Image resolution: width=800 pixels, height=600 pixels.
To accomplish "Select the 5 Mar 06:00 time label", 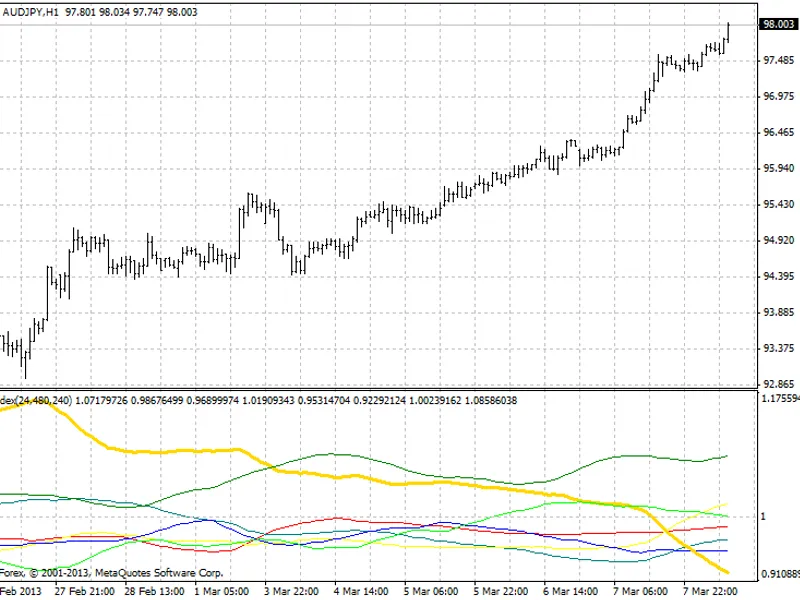I will tap(431, 591).
